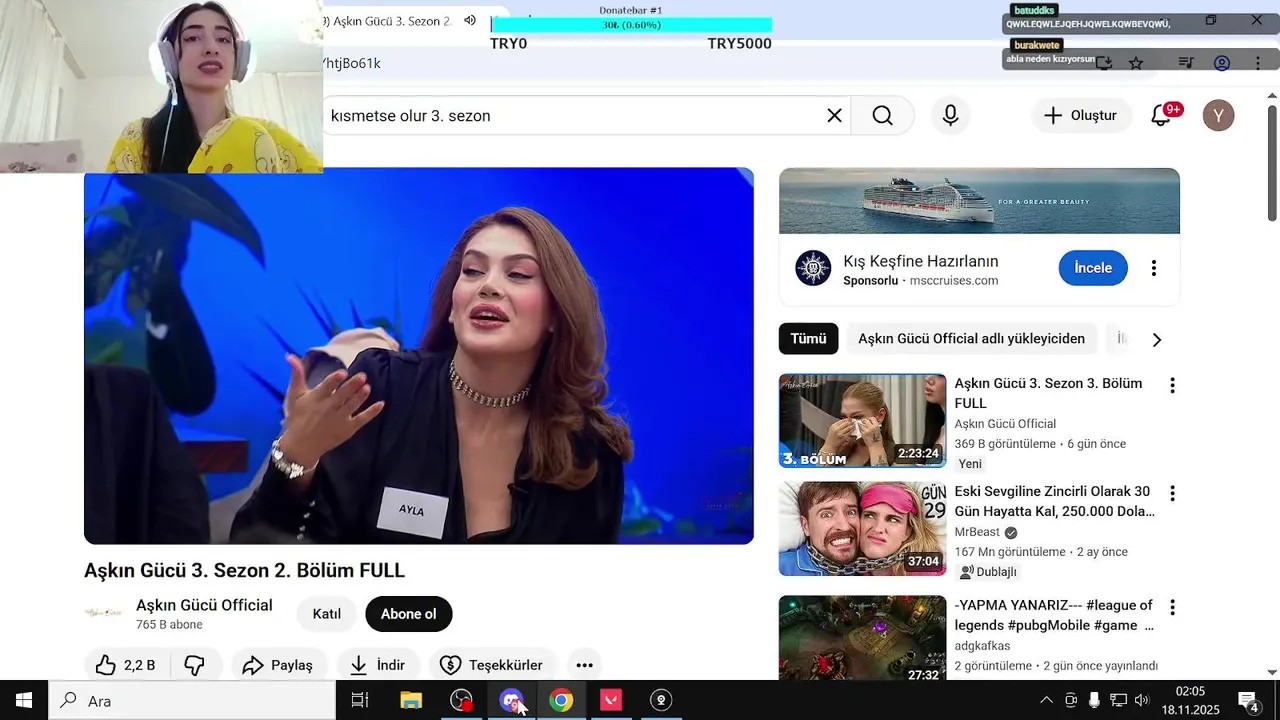This screenshot has width=1280, height=720.
Task: Open Valorant icon on taskbar
Action: tap(611, 700)
